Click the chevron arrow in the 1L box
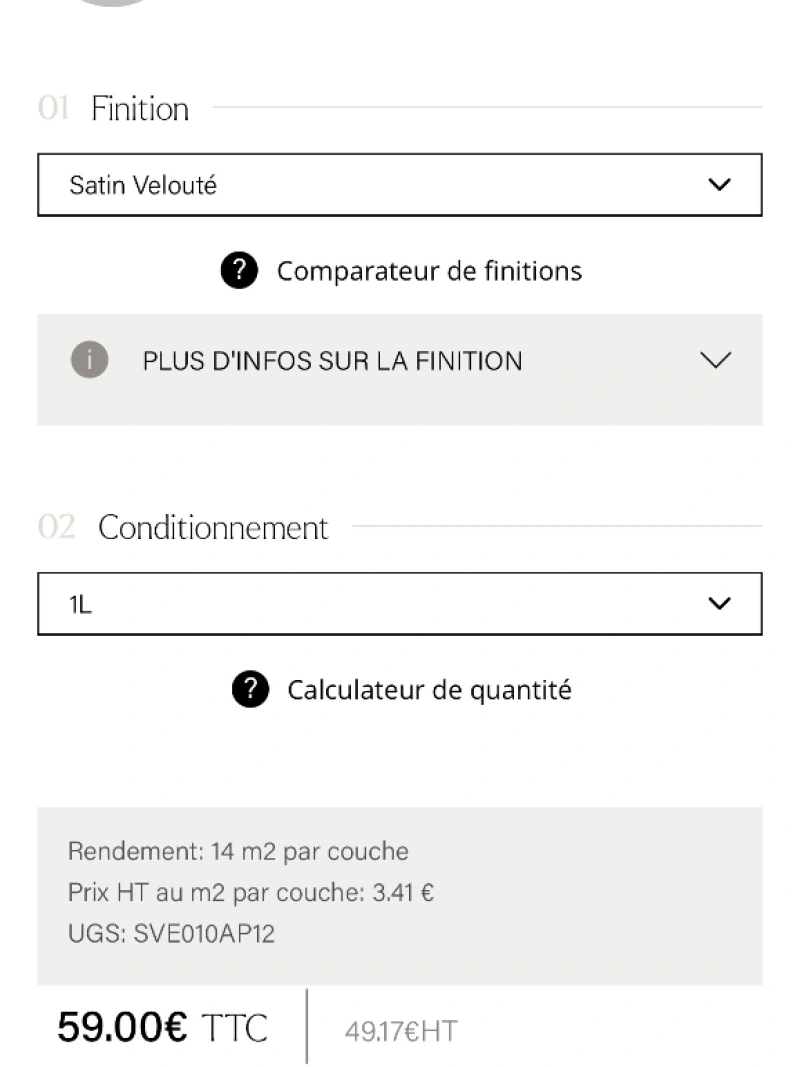This screenshot has height=1067, width=800. [719, 604]
